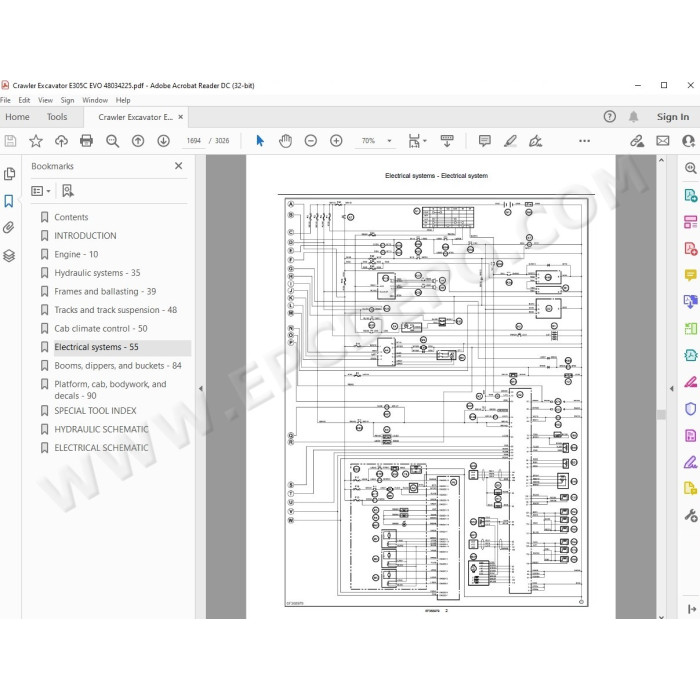The width and height of the screenshot is (700, 700).
Task: Click the Zoom In plus icon
Action: [336, 141]
